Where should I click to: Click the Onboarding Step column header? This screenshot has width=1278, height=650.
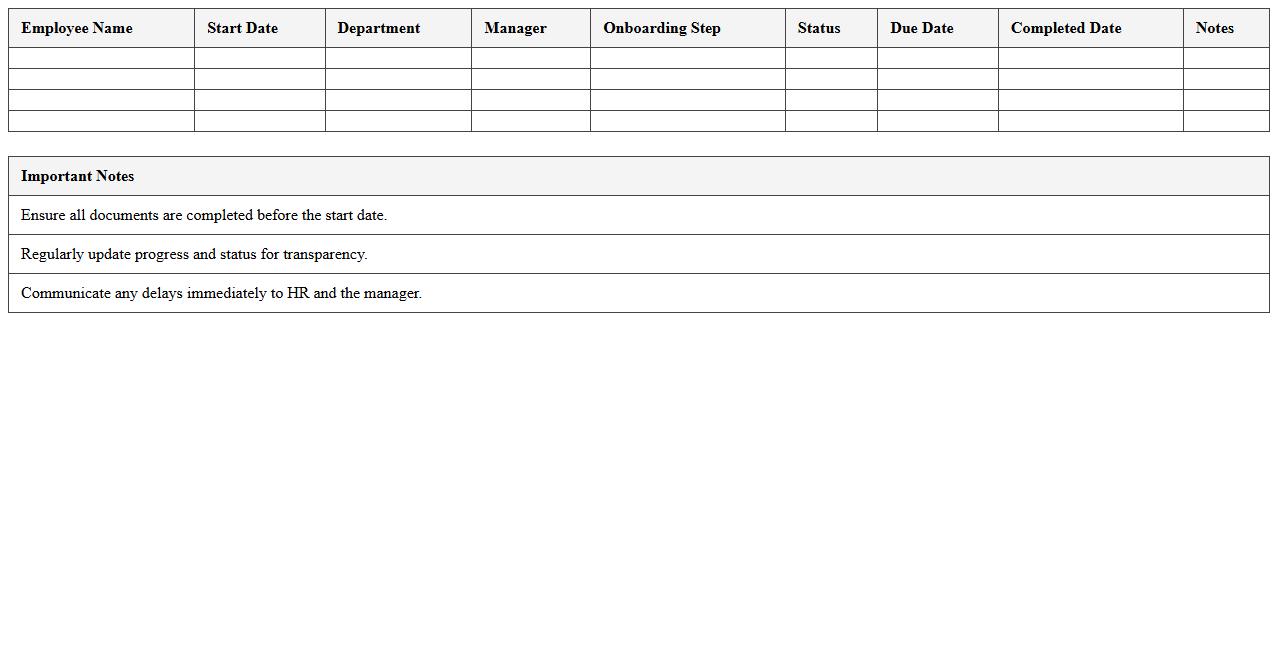(662, 28)
